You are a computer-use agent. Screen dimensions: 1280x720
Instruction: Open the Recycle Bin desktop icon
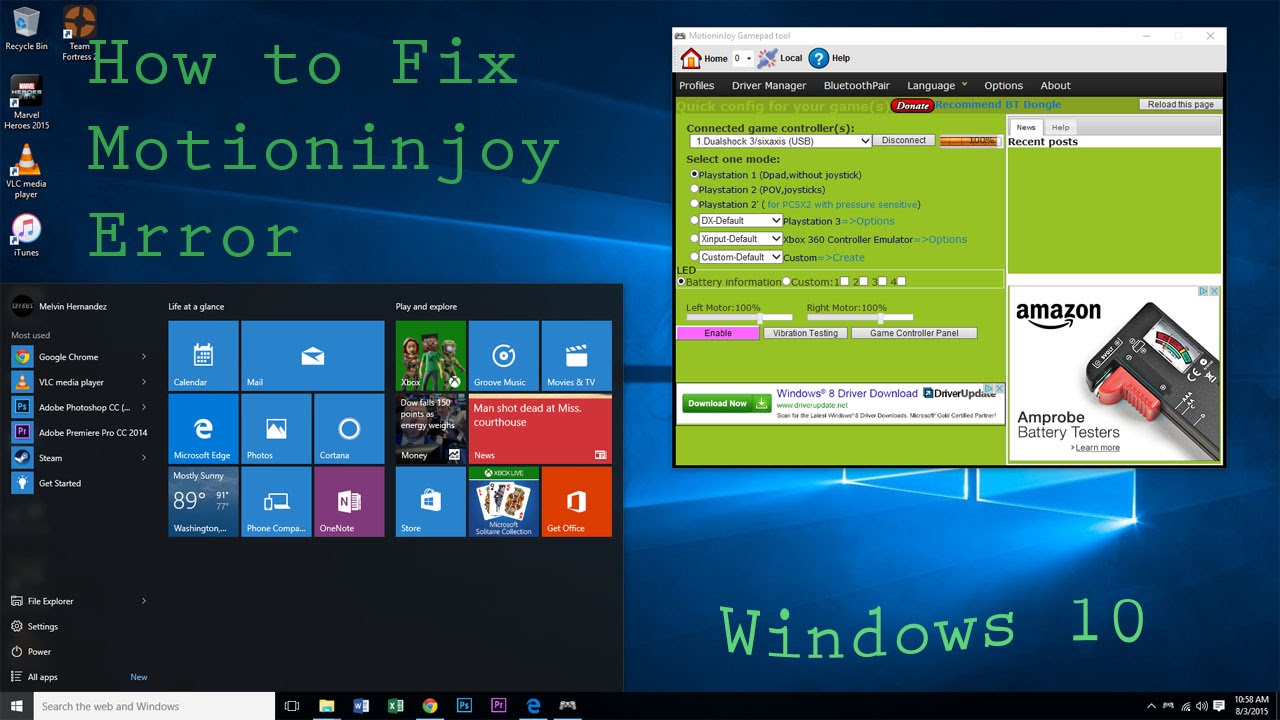[x=26, y=28]
